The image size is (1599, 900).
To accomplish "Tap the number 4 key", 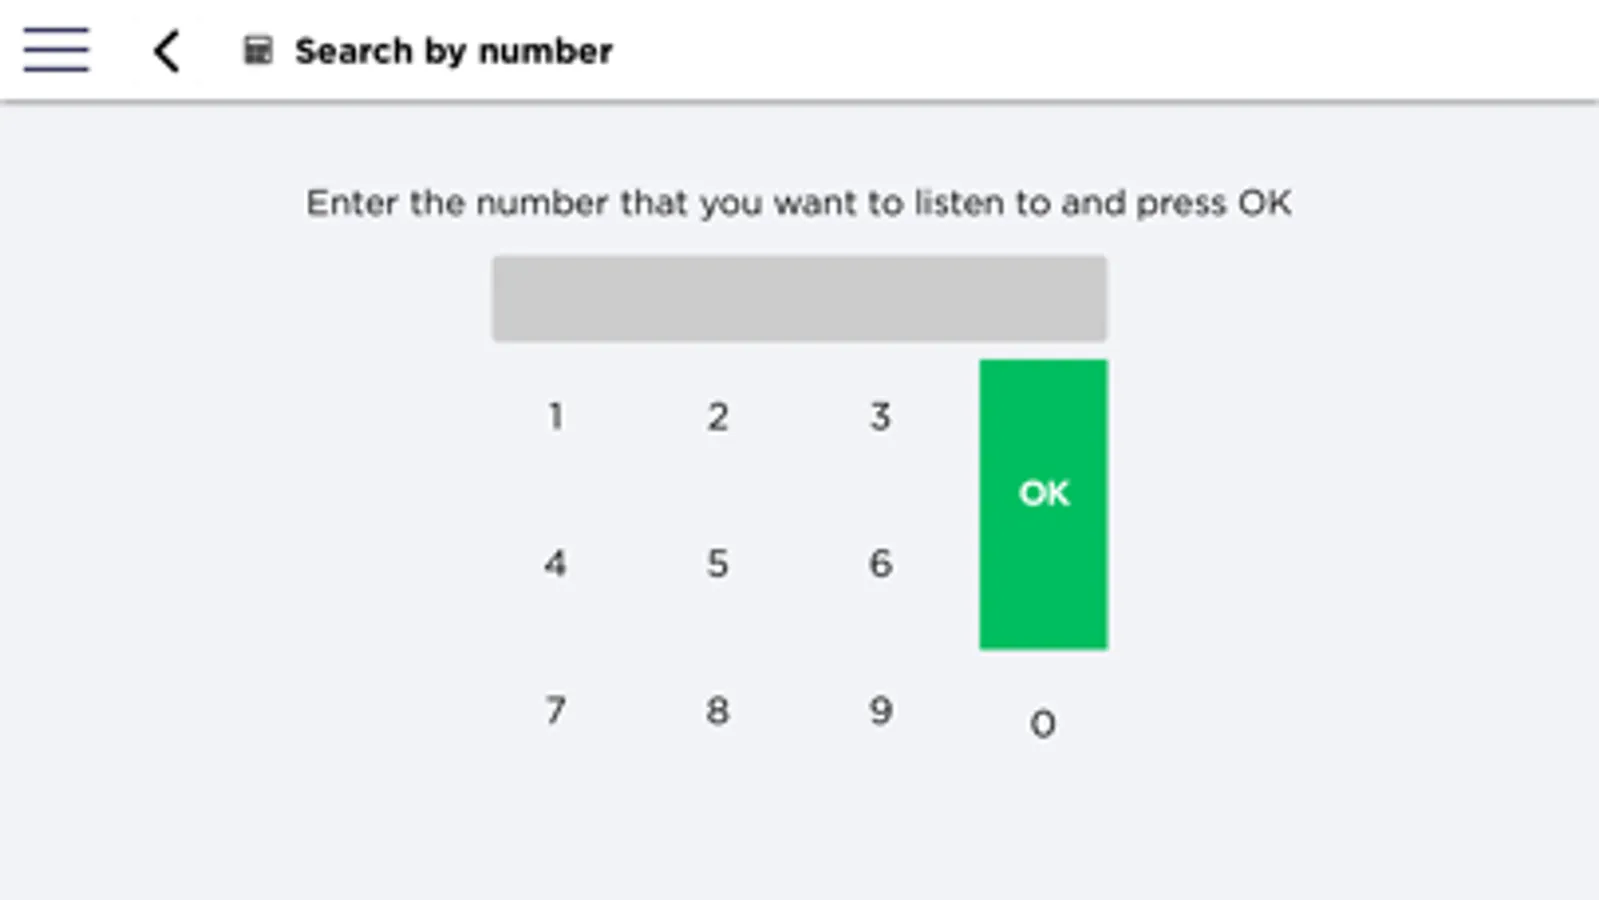I will [x=556, y=563].
